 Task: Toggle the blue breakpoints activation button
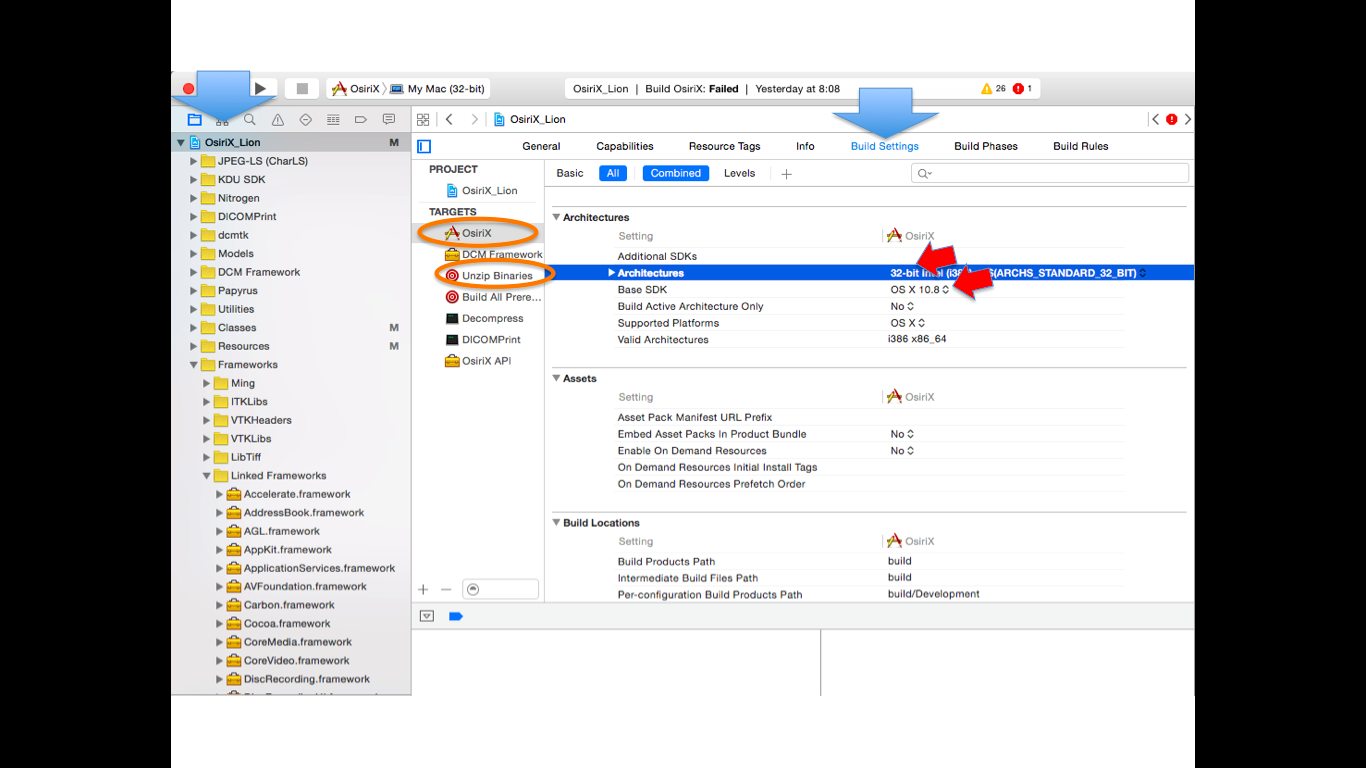(x=455, y=616)
